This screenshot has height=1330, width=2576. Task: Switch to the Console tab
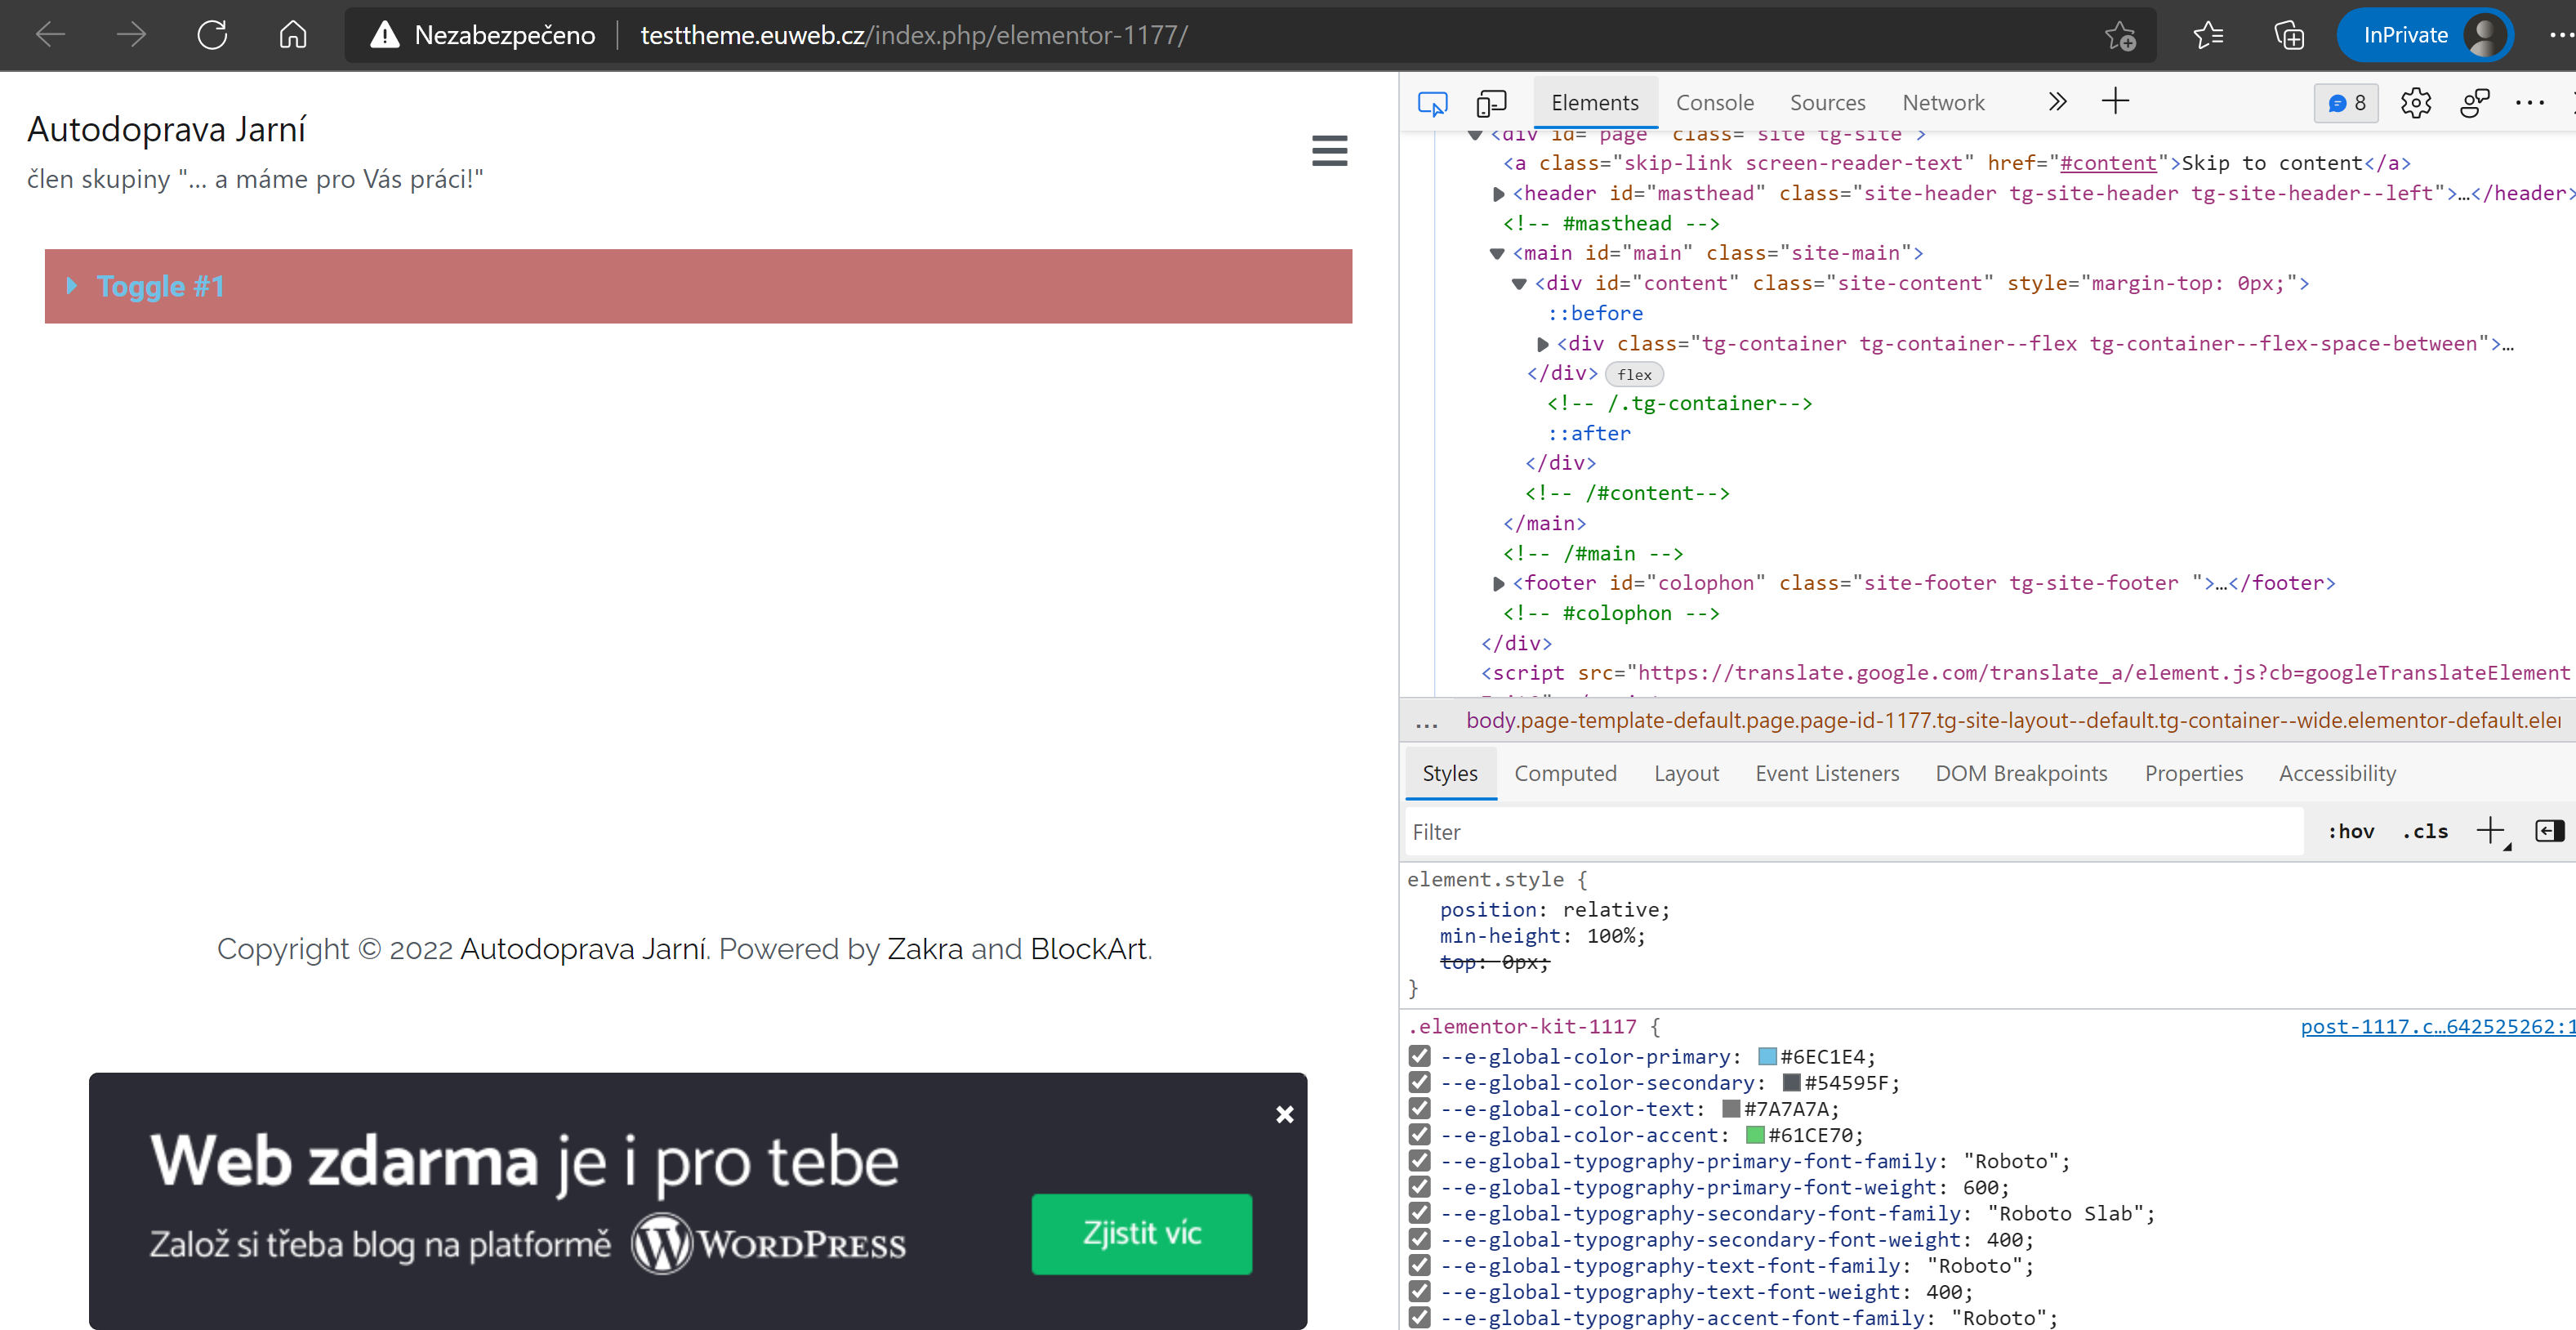1714,102
